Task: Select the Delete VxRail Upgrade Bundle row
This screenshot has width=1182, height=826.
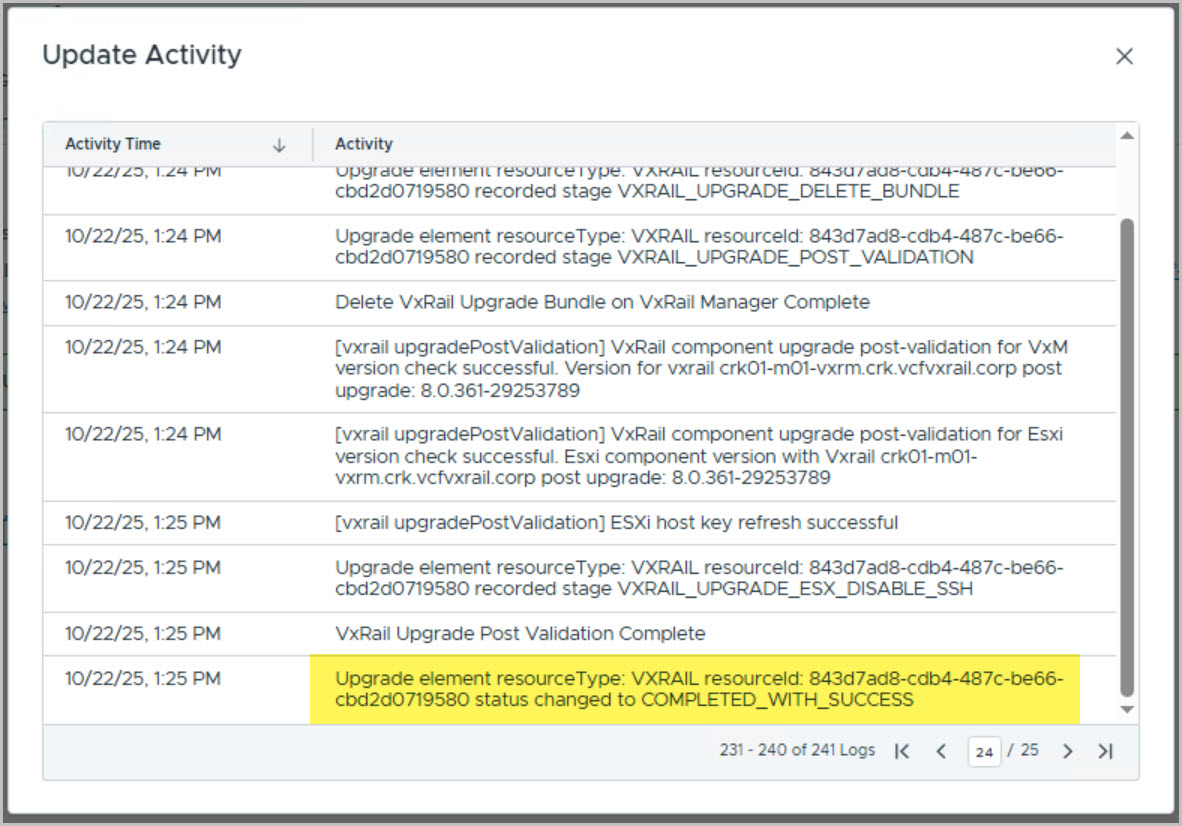Action: [602, 302]
